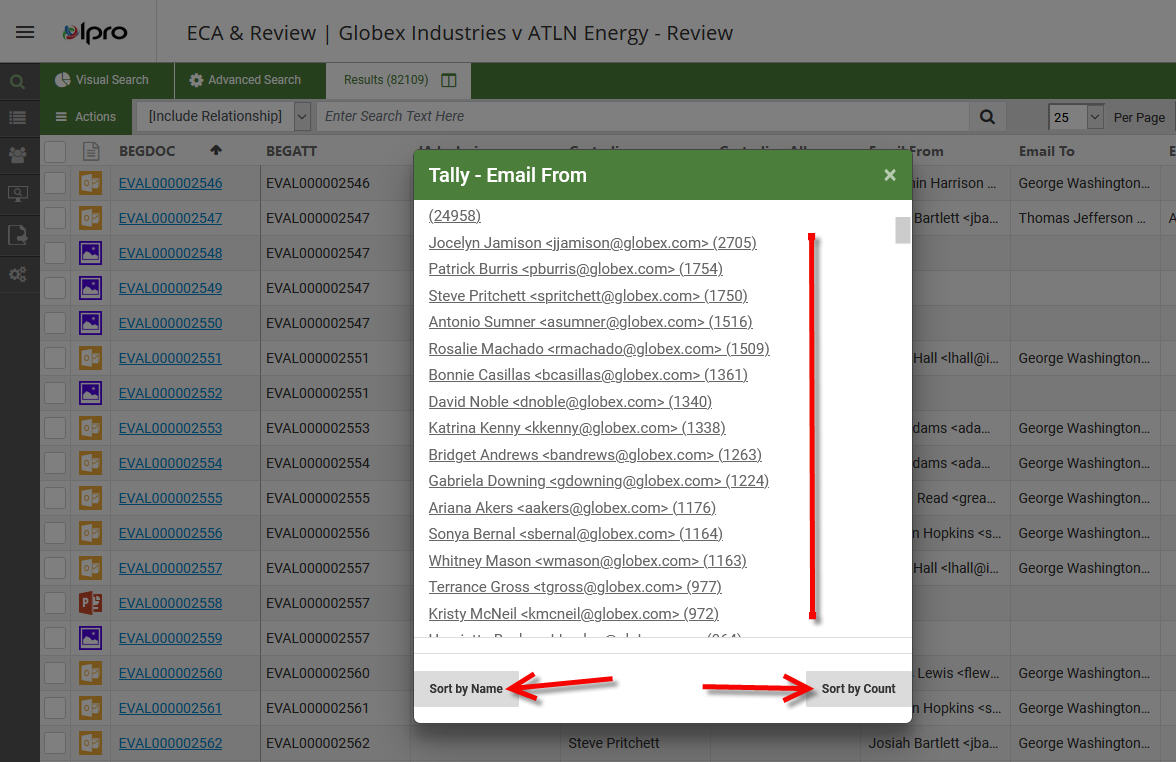
Task: Focus the Enter Search Text Here field
Action: (643, 116)
